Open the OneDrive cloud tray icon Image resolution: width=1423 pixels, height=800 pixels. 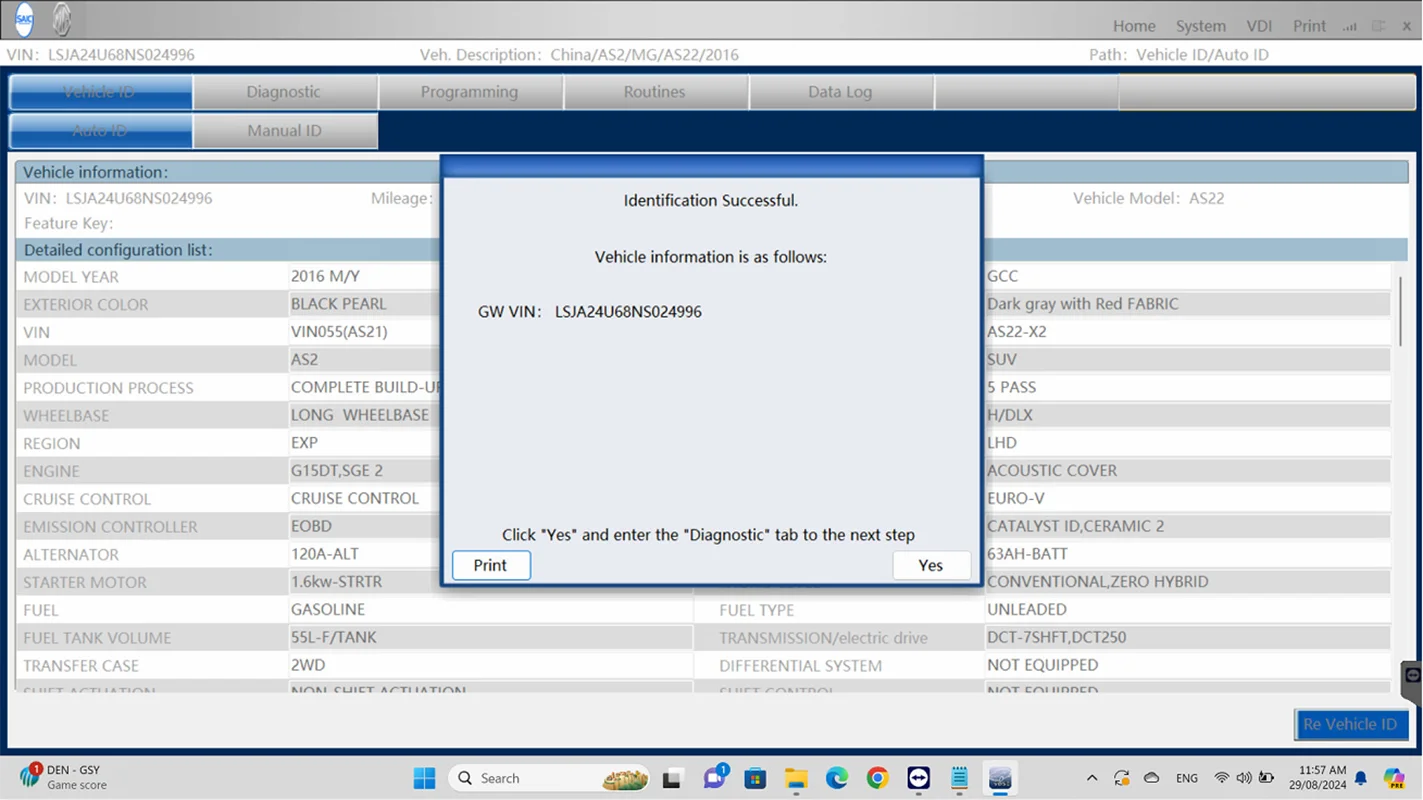1152,778
